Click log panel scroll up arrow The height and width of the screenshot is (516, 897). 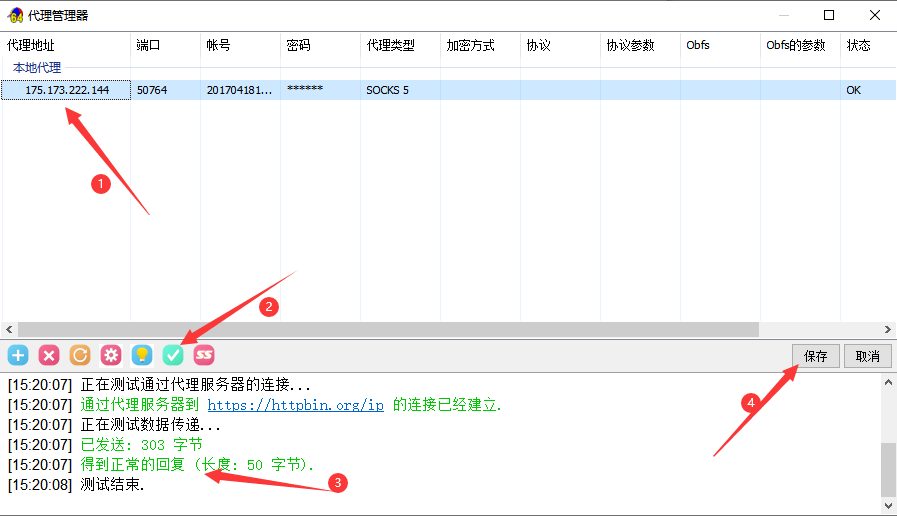888,382
